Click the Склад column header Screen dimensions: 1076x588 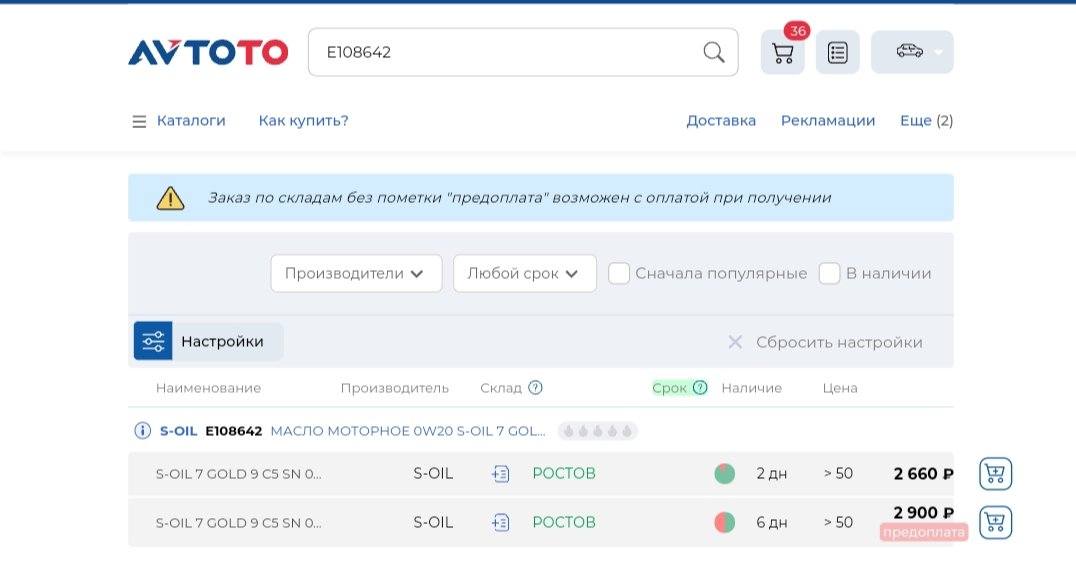[x=501, y=388]
